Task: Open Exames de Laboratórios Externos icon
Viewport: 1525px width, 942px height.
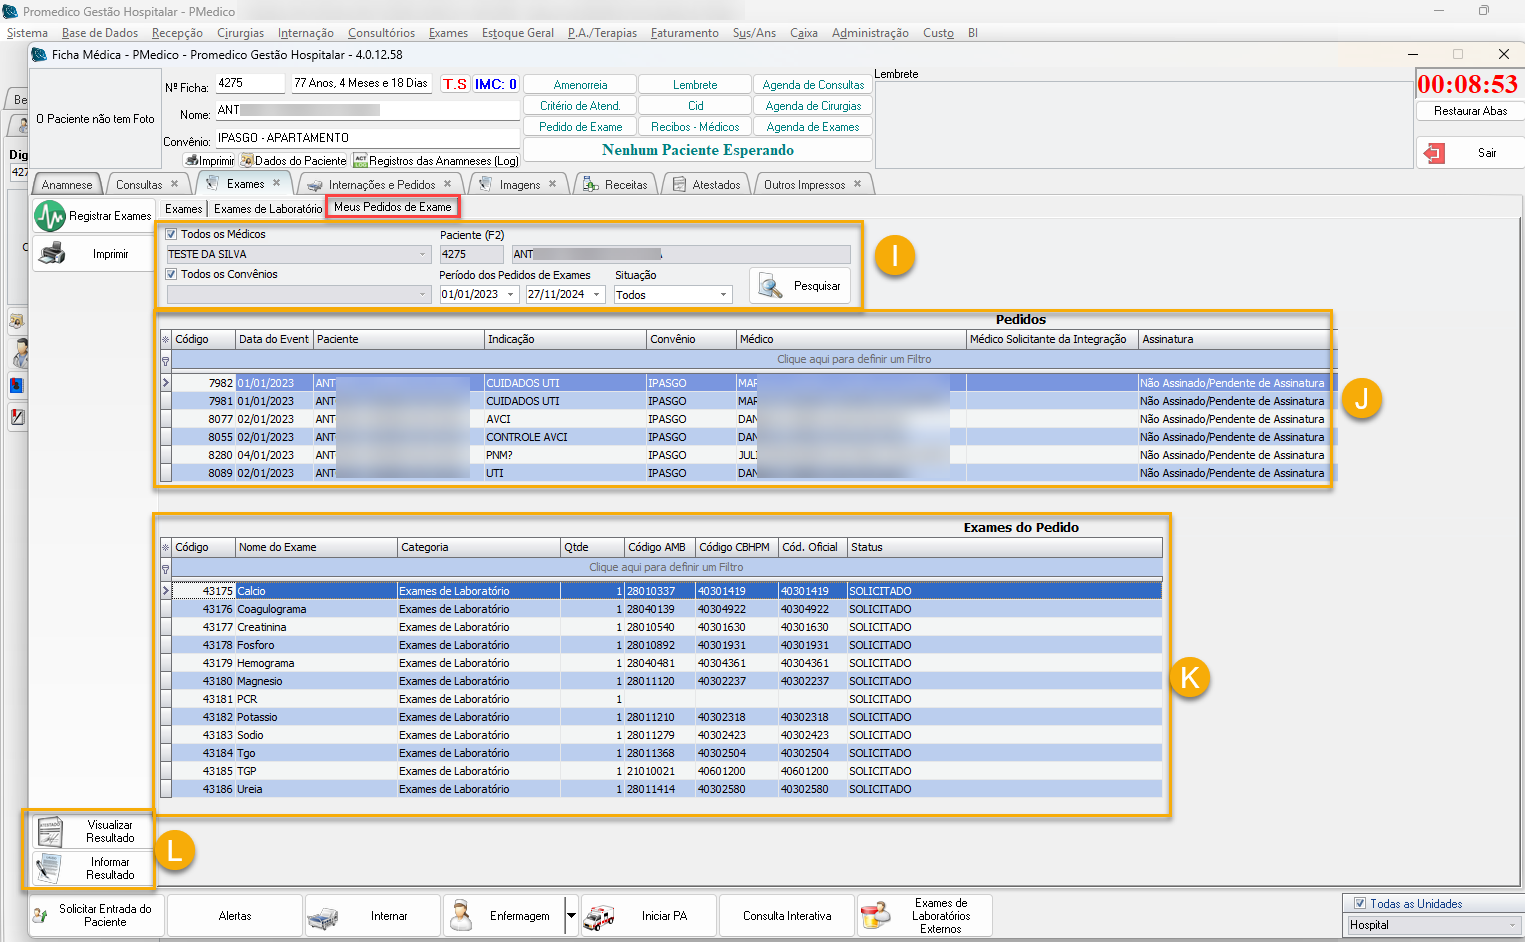Action: 875,916
